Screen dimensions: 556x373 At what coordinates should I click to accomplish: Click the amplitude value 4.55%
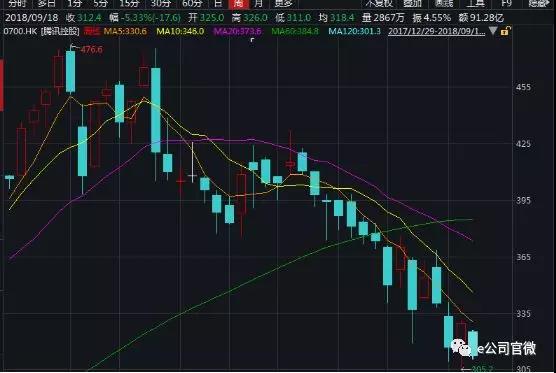437,17
